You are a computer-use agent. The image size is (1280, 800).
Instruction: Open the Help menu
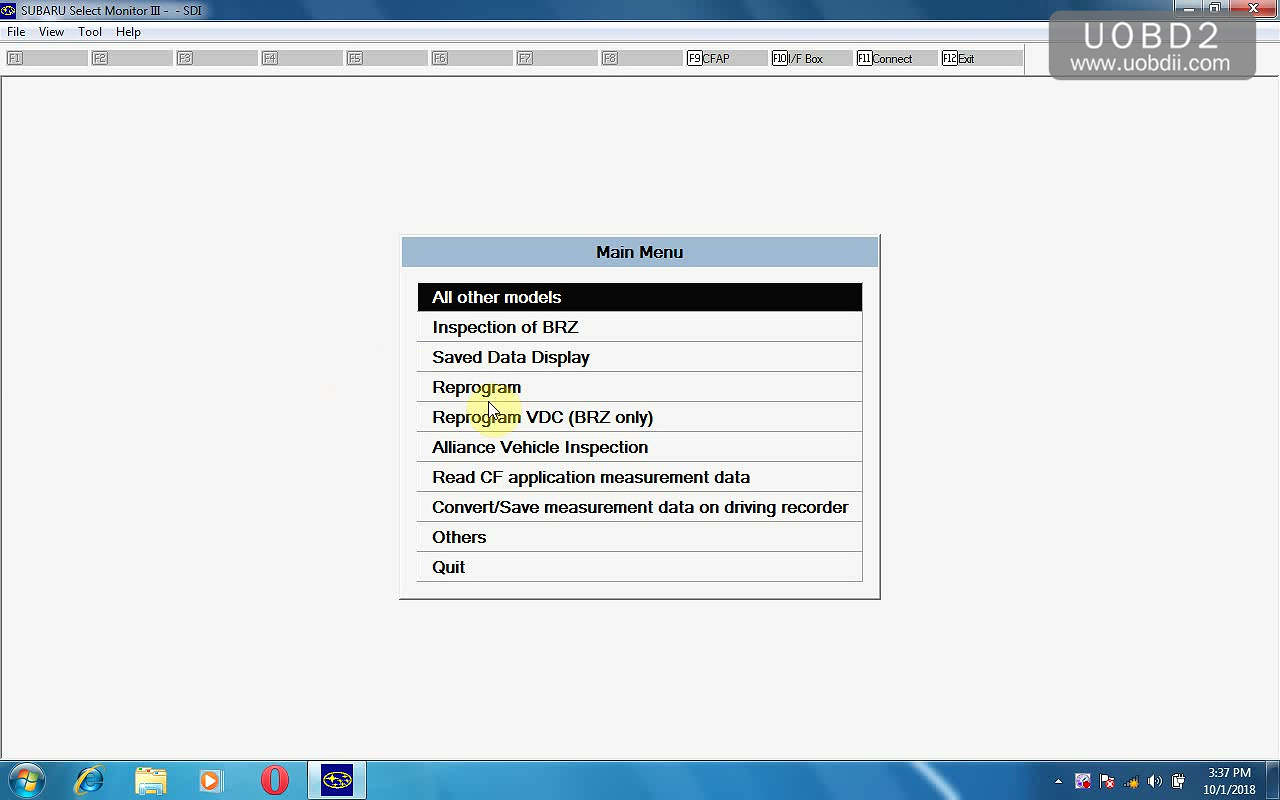pos(128,32)
